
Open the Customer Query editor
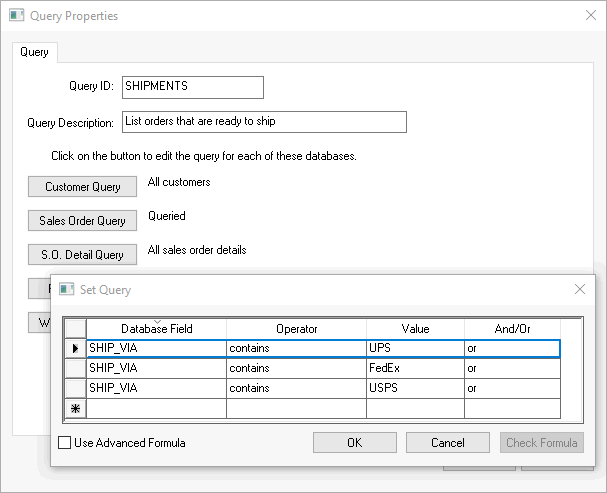[x=83, y=187]
